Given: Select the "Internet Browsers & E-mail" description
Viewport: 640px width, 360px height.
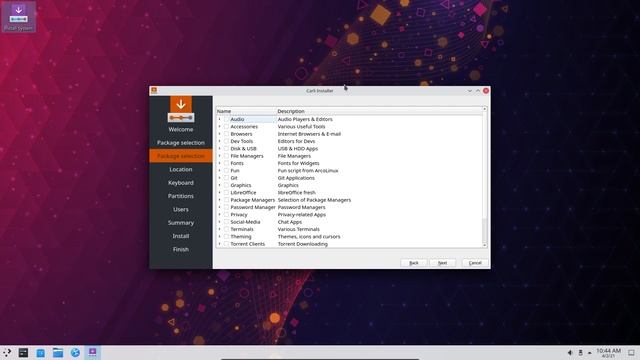Looking at the screenshot, I should click(x=309, y=134).
